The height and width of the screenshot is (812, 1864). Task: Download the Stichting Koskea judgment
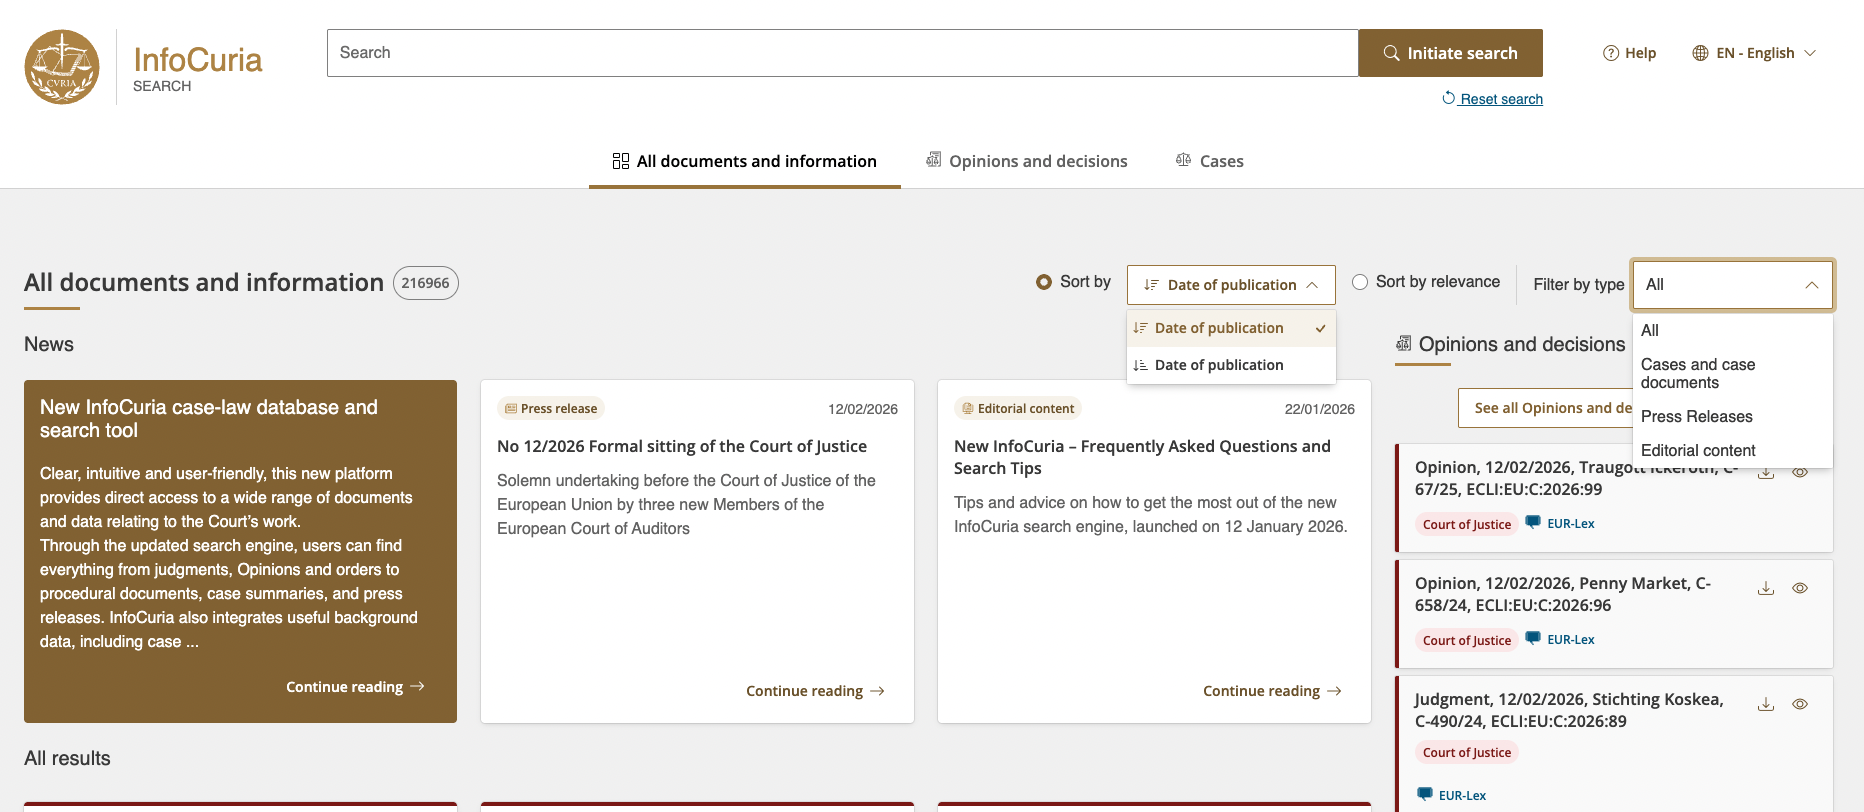pos(1765,704)
